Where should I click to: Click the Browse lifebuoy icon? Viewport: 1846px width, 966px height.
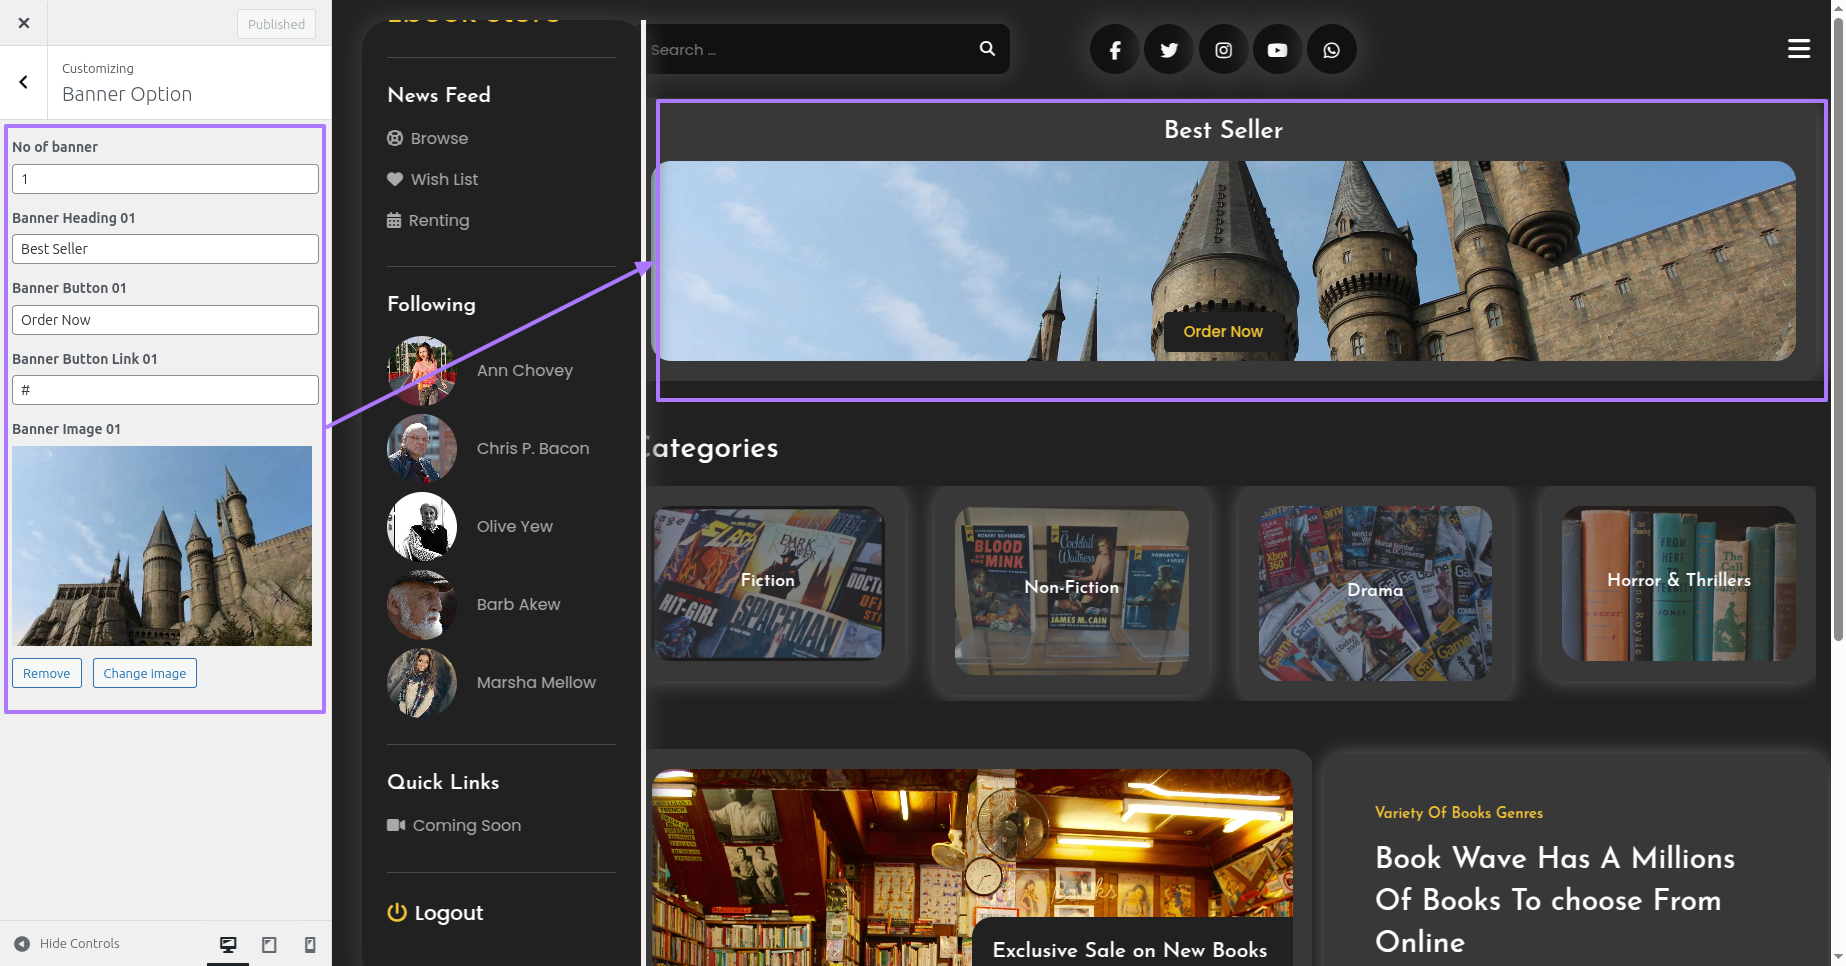tap(395, 138)
